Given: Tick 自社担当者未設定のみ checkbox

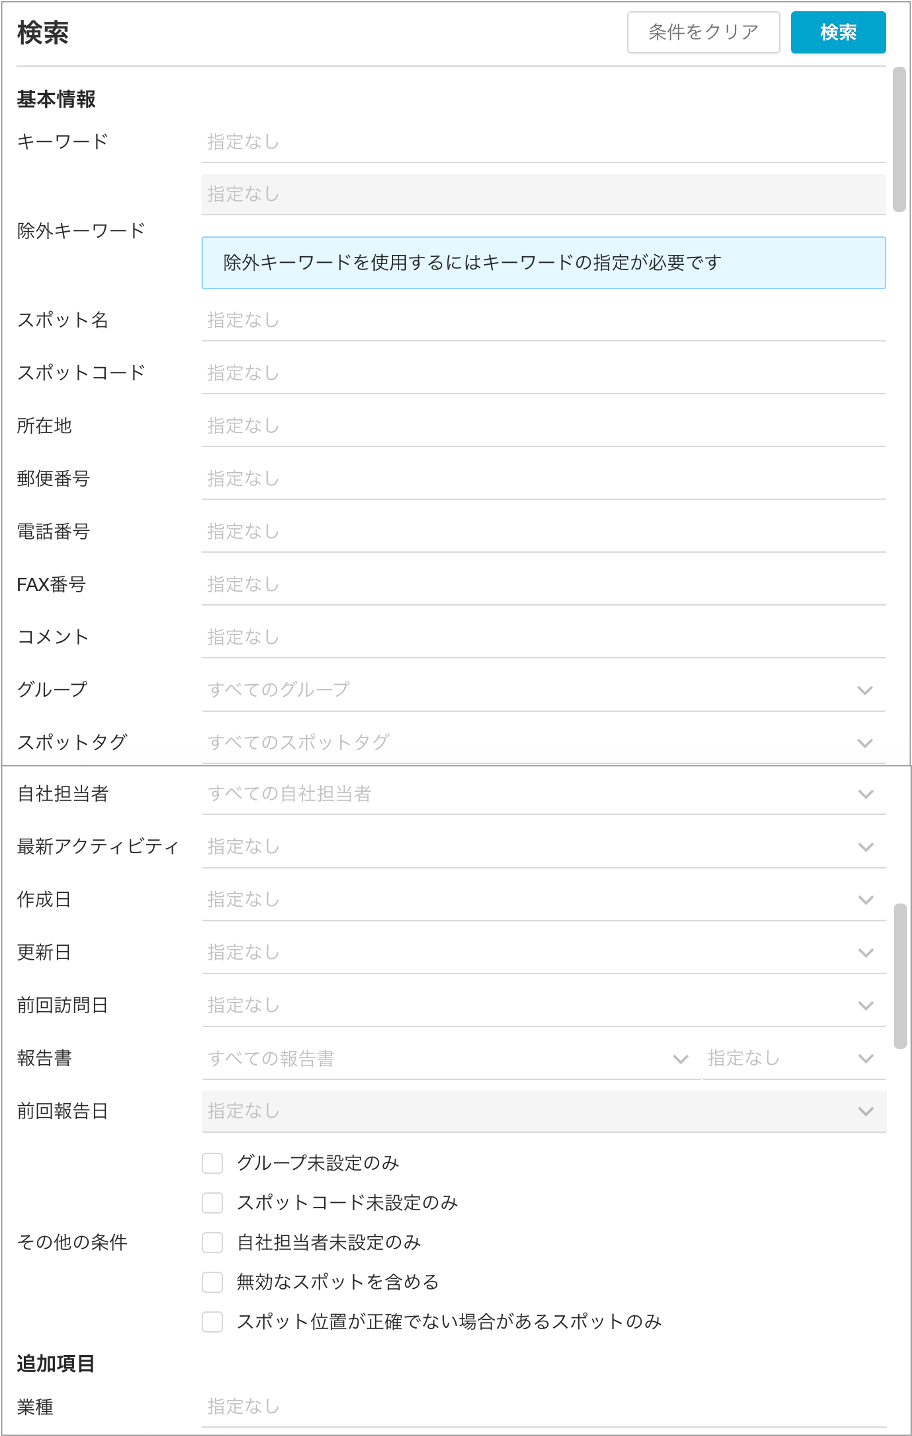Looking at the screenshot, I should 212,1243.
